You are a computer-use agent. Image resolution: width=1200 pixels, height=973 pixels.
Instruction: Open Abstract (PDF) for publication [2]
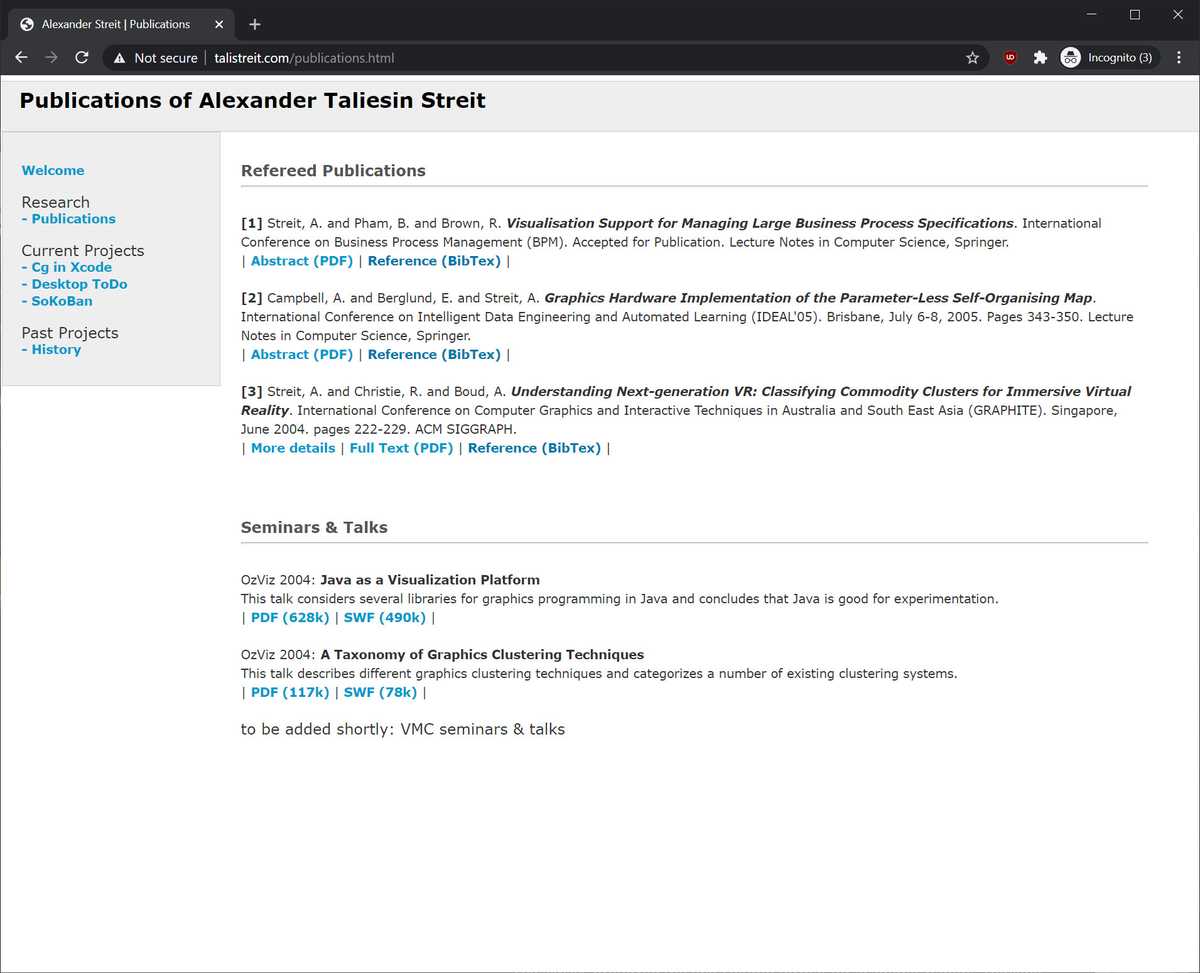pos(302,354)
